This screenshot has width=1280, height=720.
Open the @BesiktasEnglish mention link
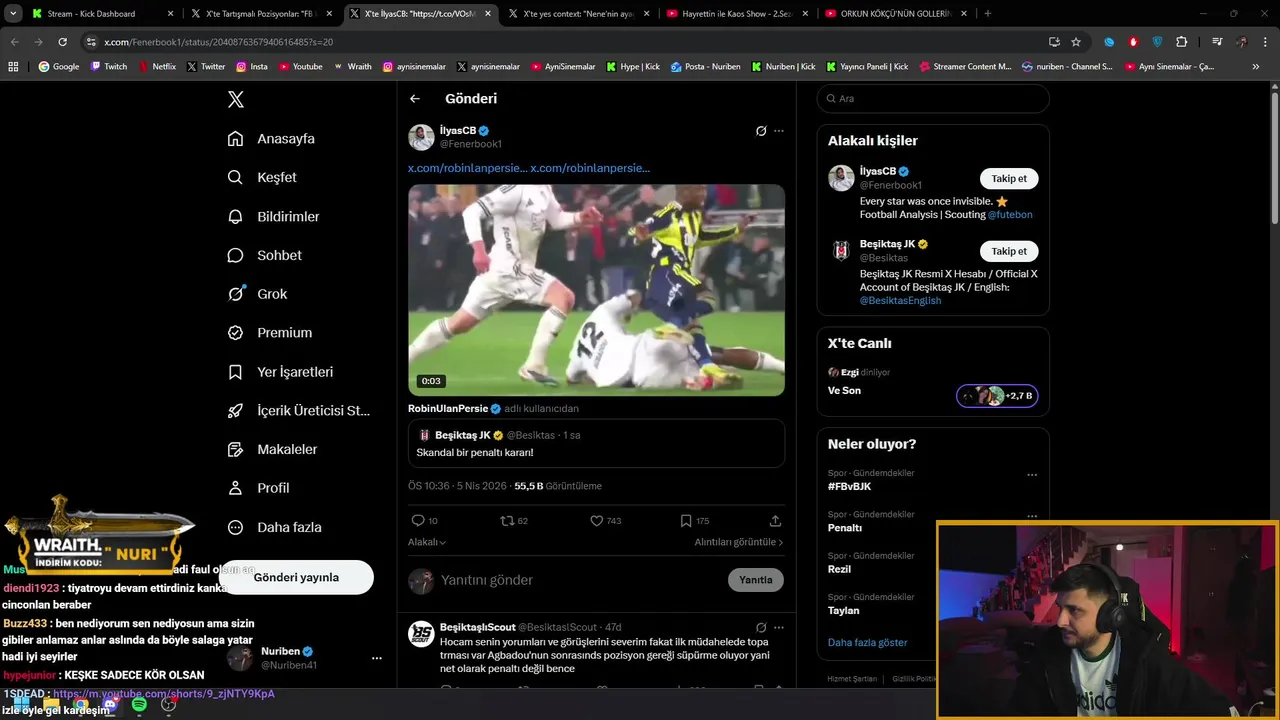pos(900,301)
